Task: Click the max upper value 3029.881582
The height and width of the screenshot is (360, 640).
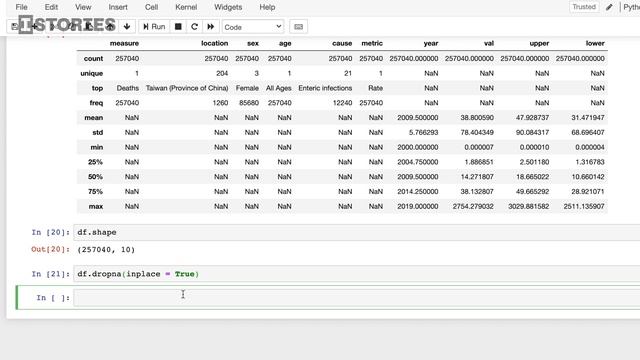Action: (x=529, y=206)
